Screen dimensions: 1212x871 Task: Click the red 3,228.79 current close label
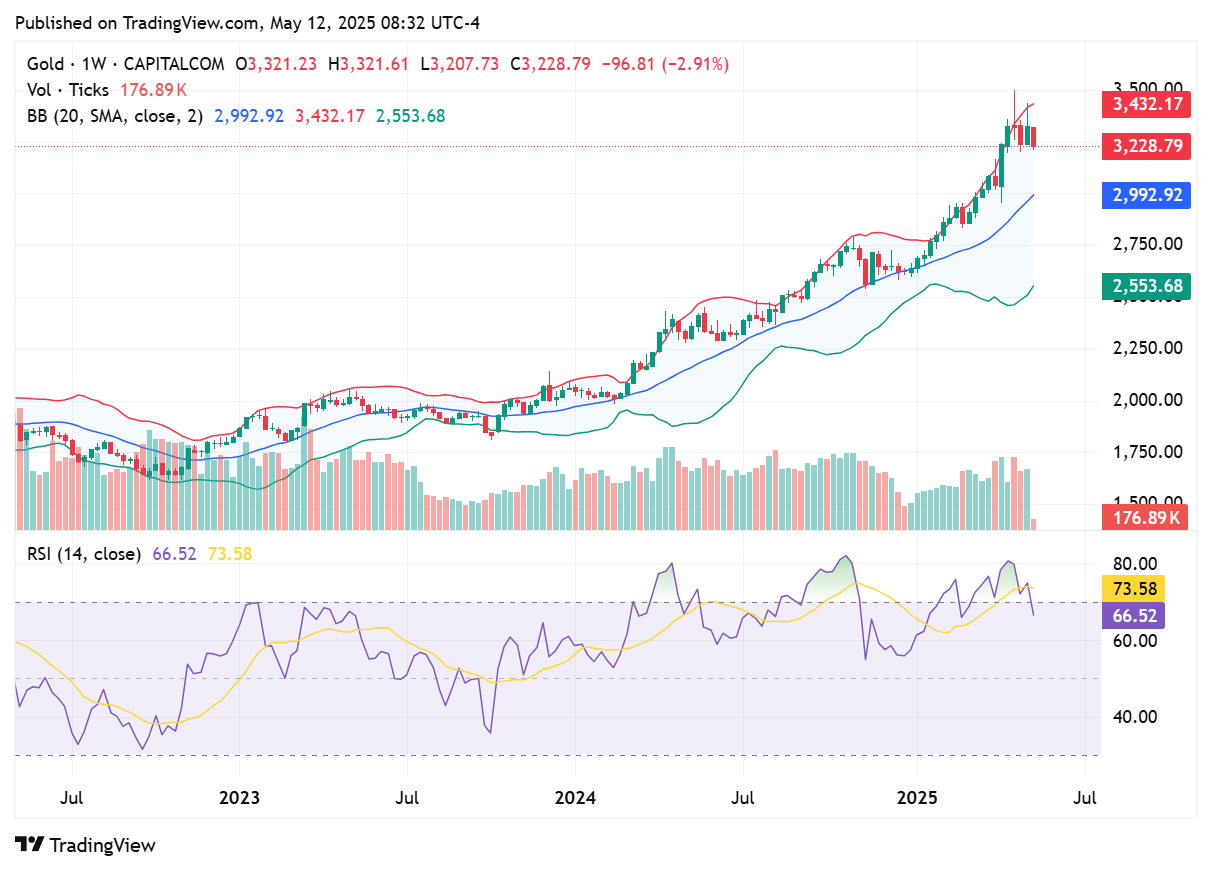coord(1146,147)
